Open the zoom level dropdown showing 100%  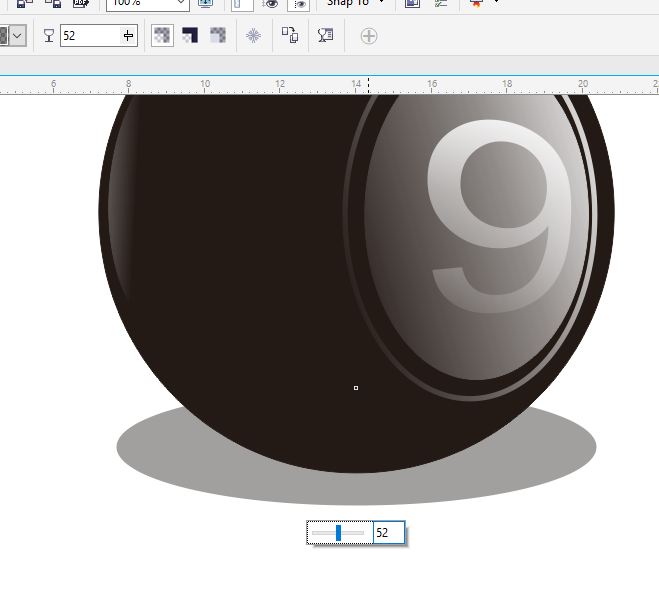181,3
